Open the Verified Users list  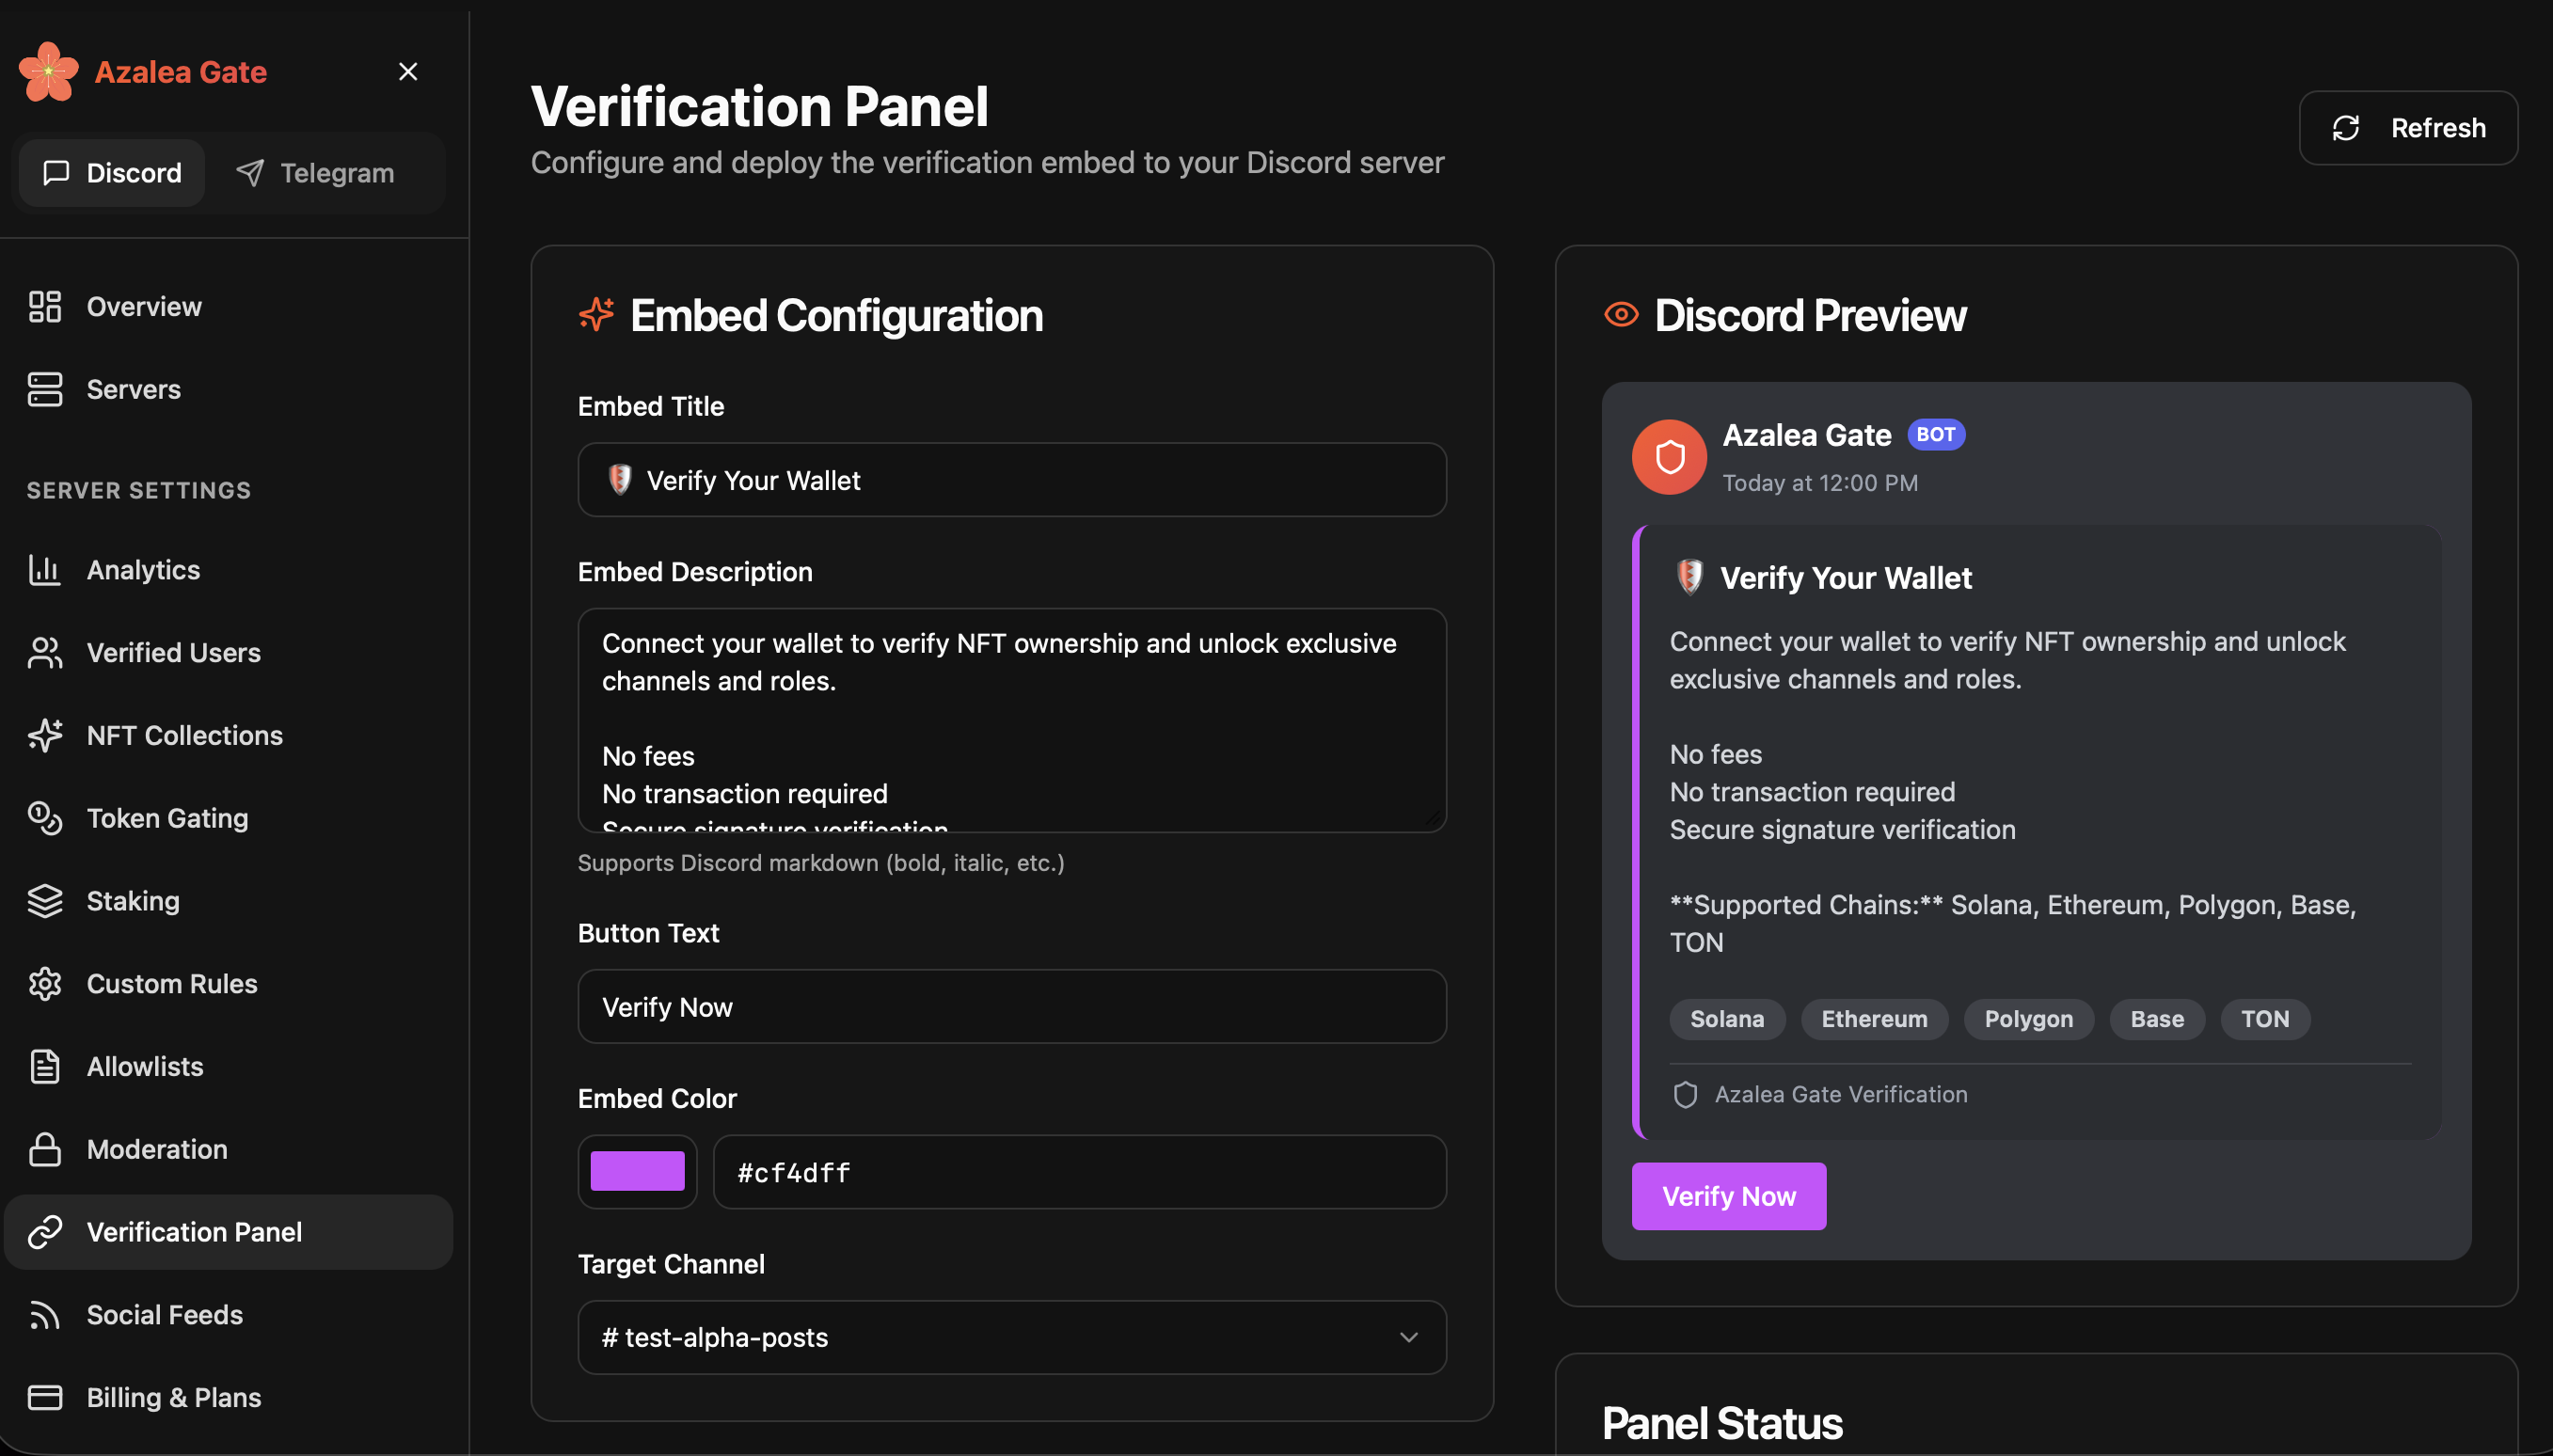173,652
